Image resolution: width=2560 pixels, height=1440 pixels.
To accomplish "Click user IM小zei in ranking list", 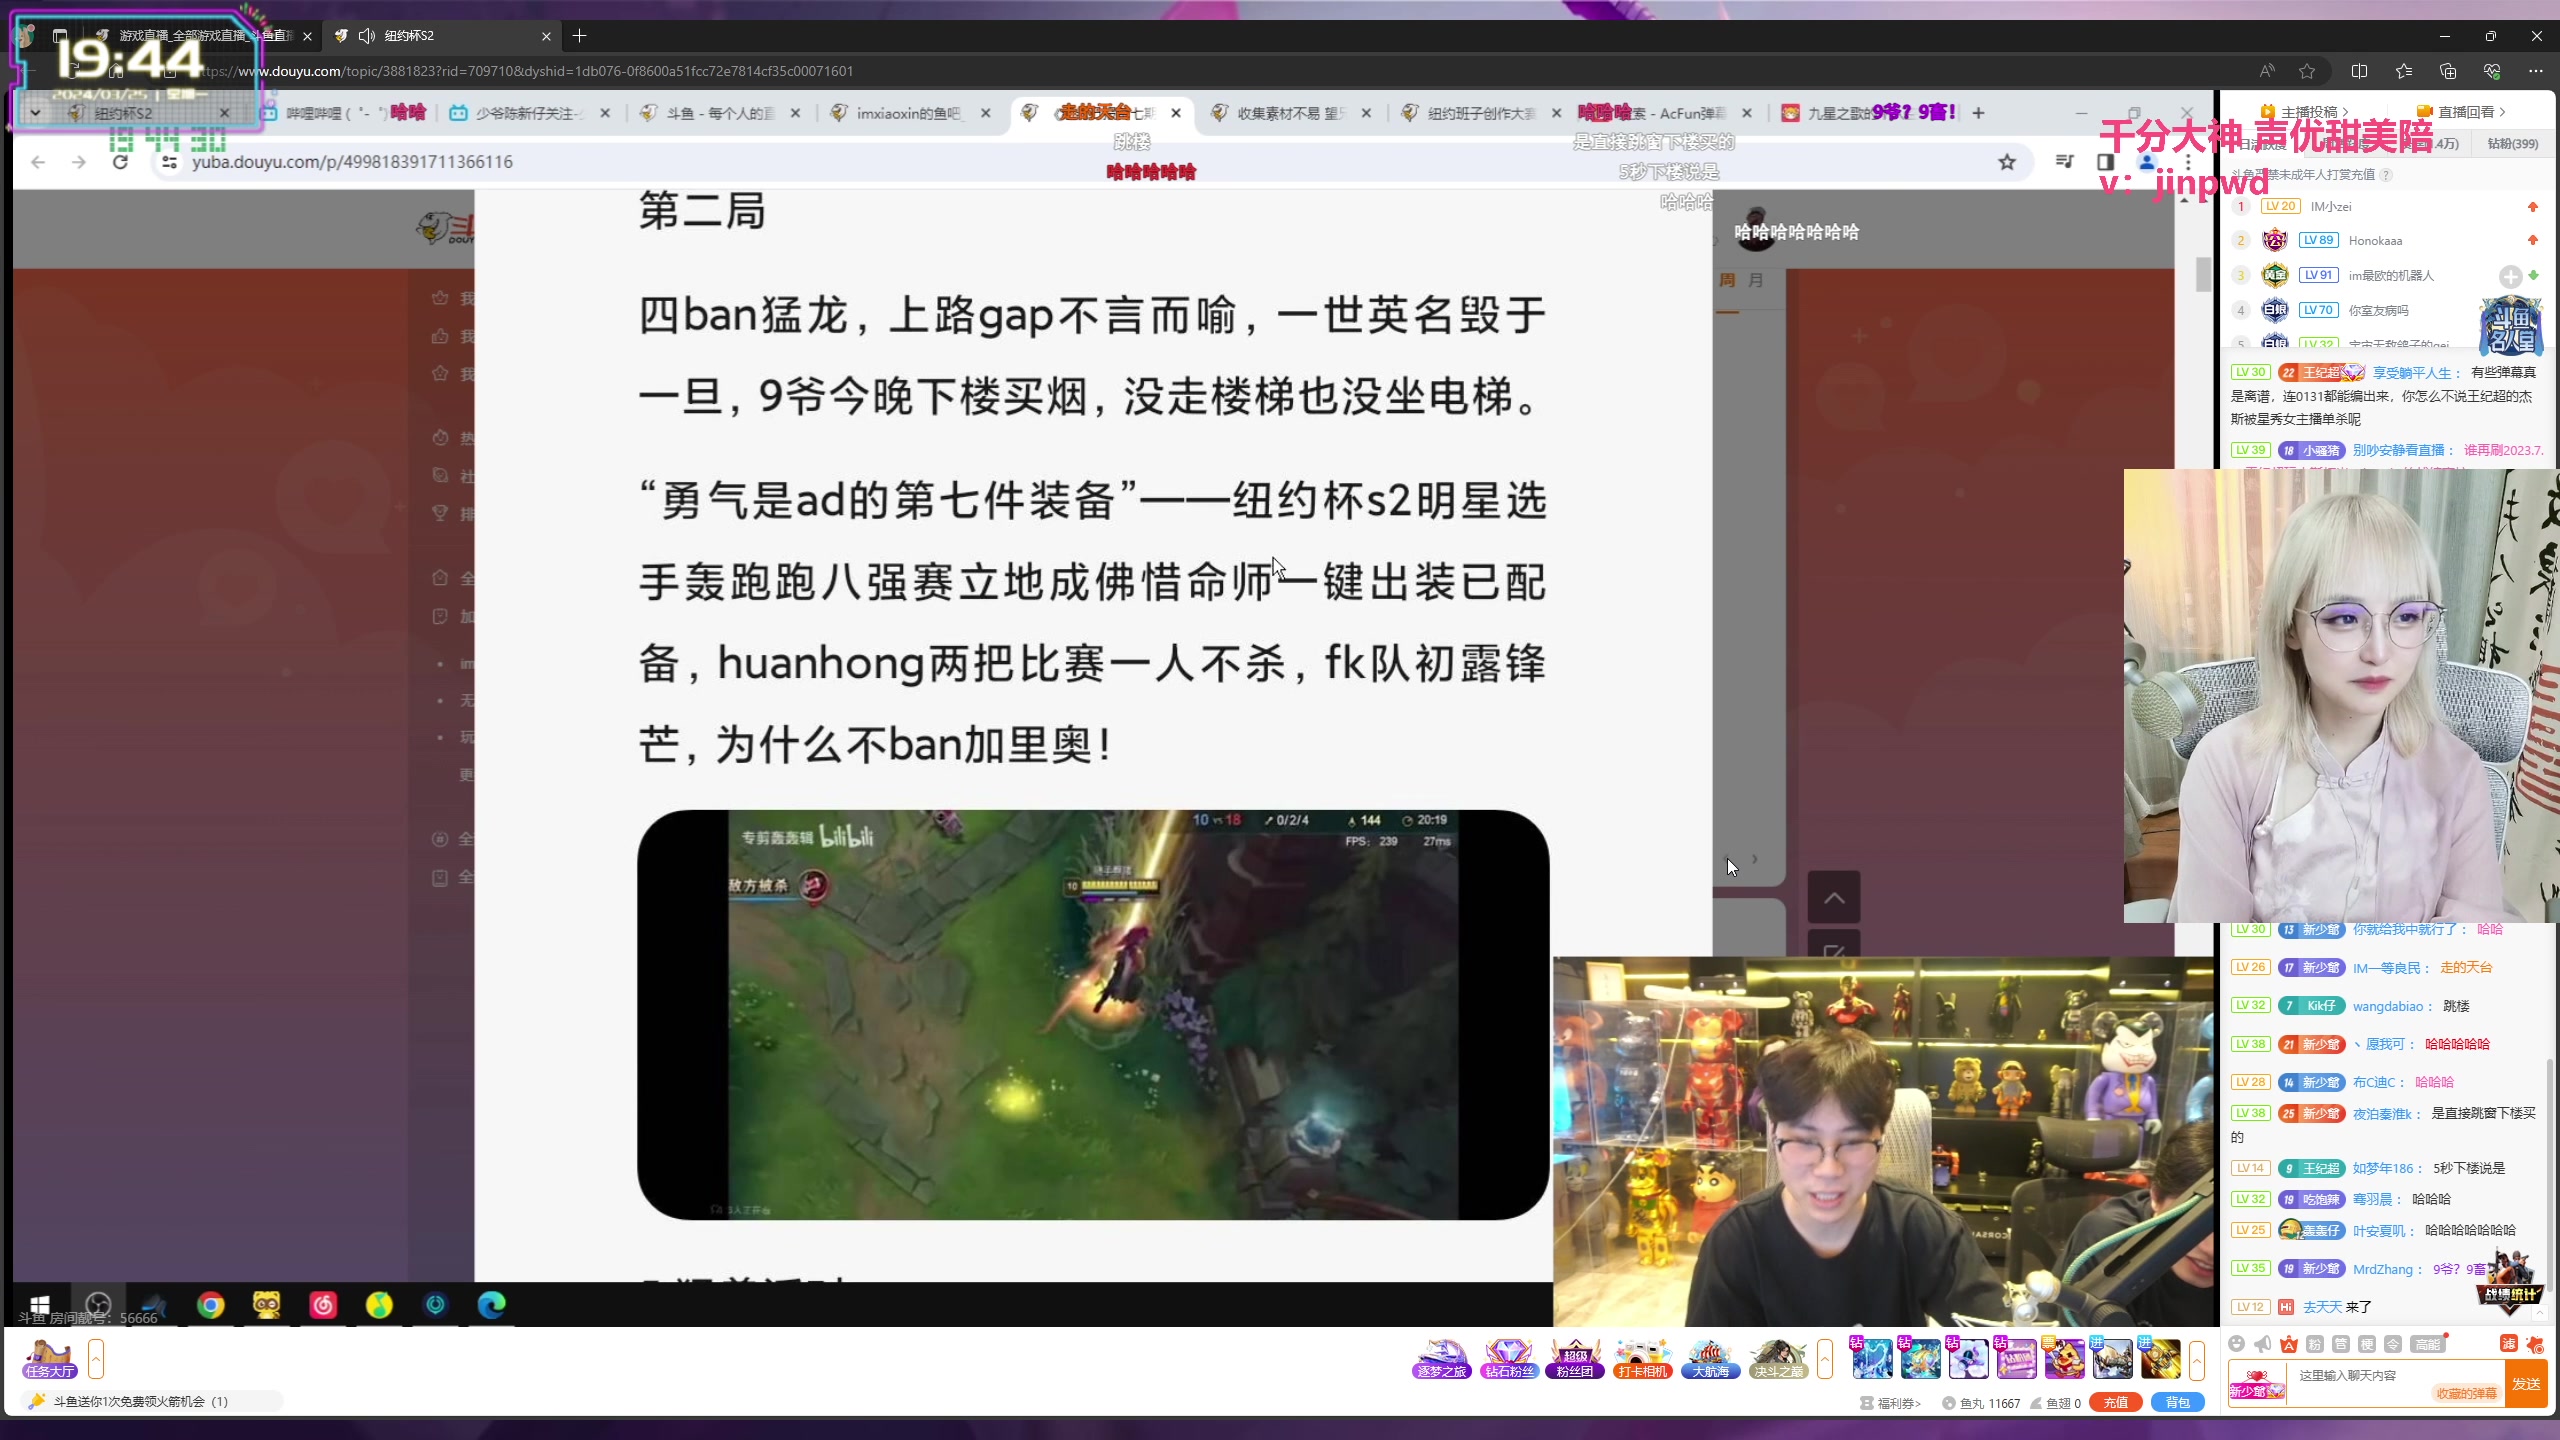I will point(2331,207).
